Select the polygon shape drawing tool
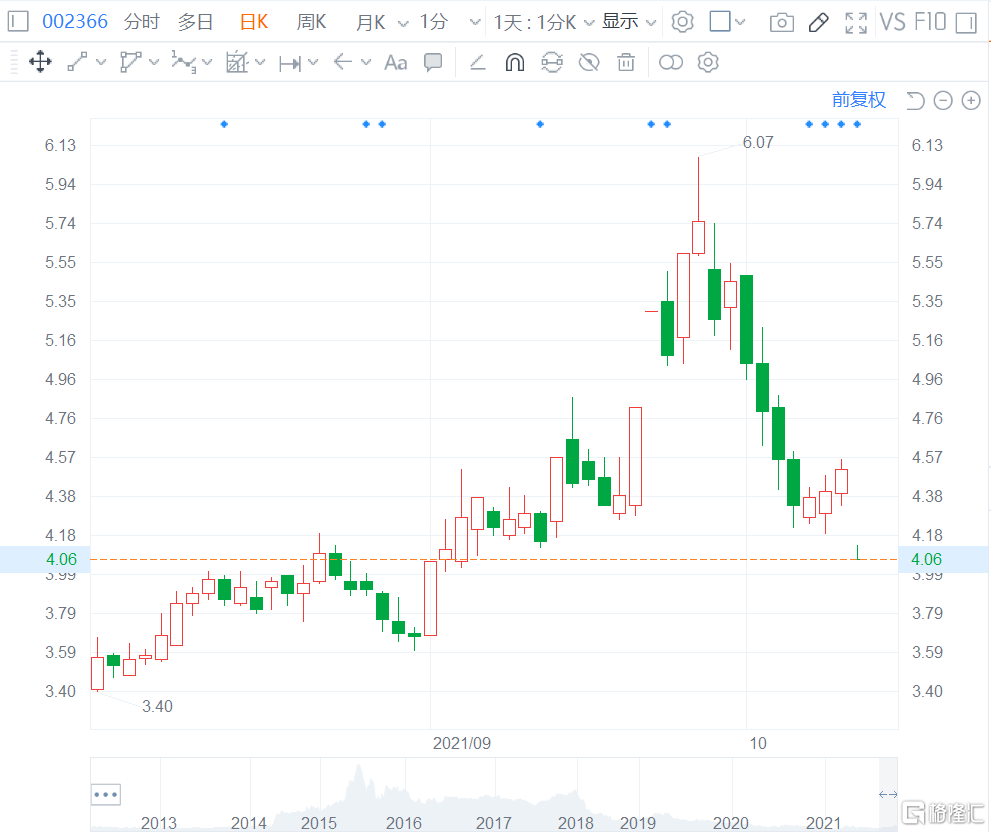The image size is (991, 832). pyautogui.click(x=130, y=62)
